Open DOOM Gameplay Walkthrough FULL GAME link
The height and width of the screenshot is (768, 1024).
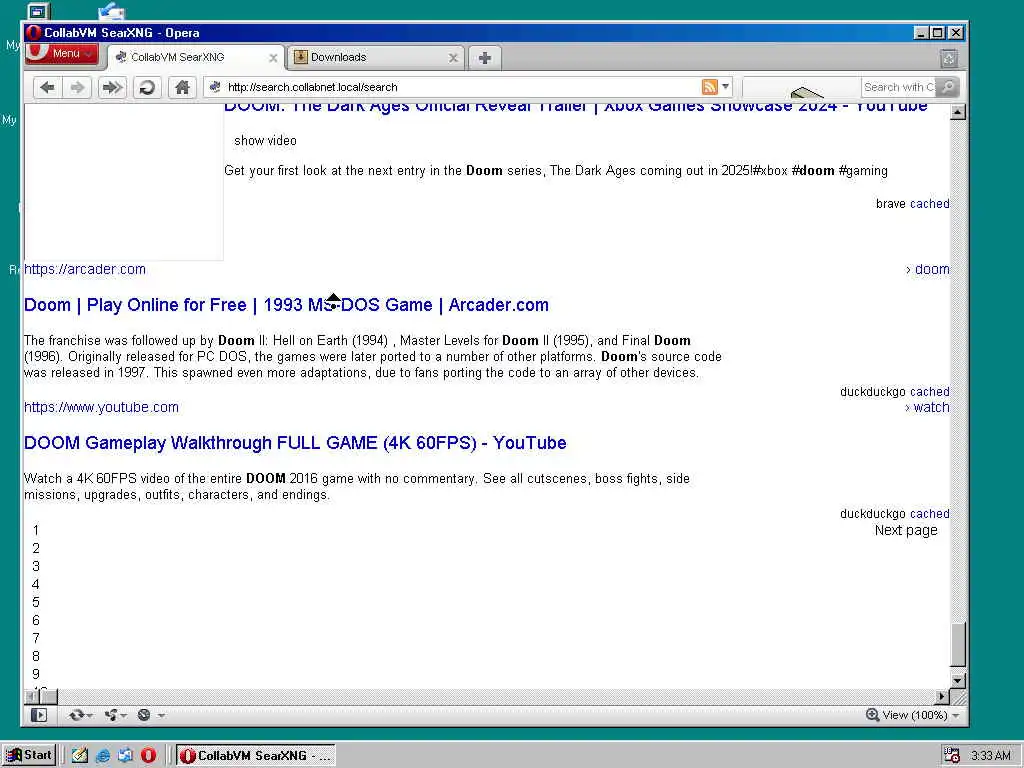click(295, 443)
